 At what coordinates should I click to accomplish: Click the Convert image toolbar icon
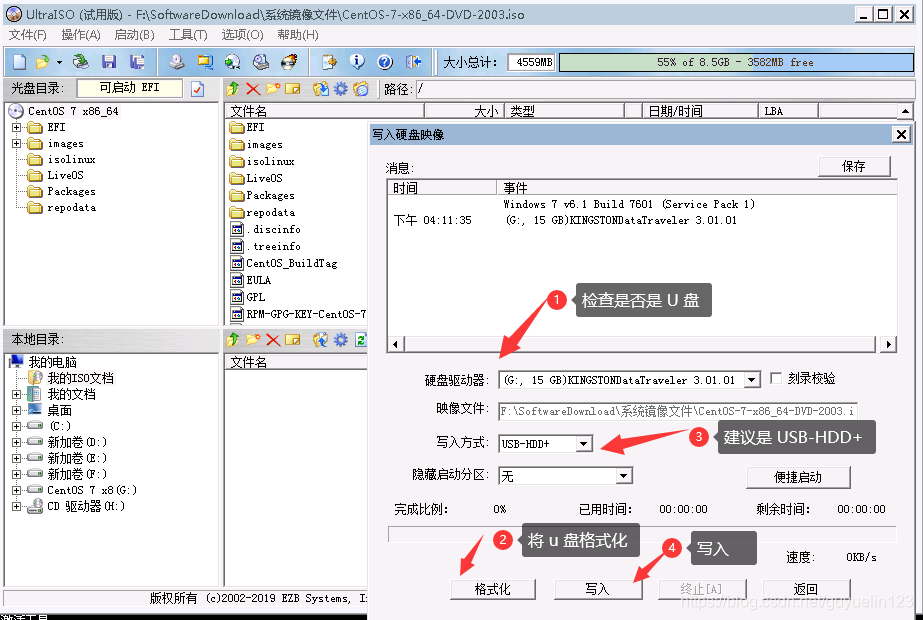pos(233,62)
